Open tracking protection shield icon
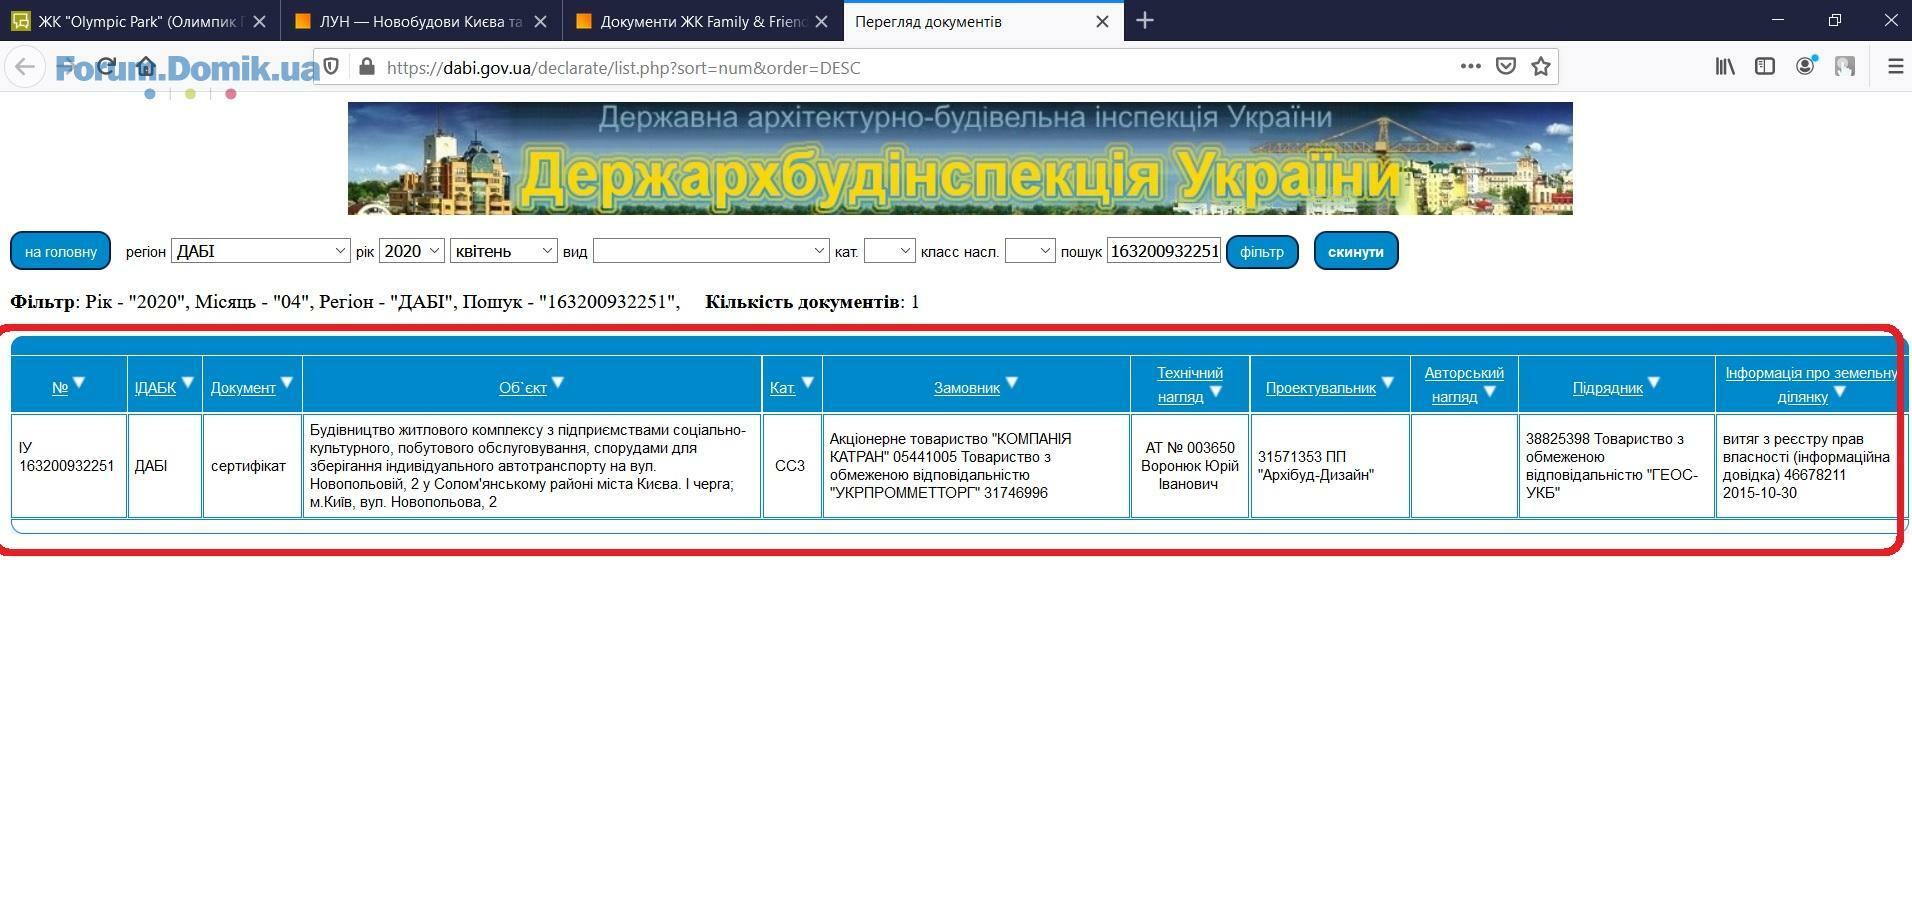 [x=331, y=67]
